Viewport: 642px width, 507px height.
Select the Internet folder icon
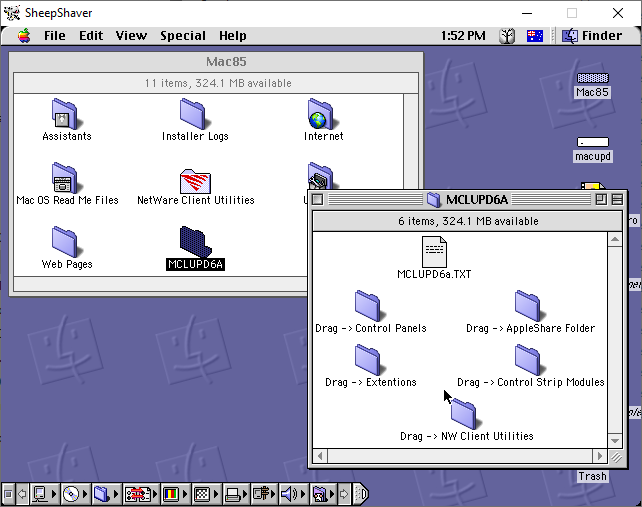322,115
